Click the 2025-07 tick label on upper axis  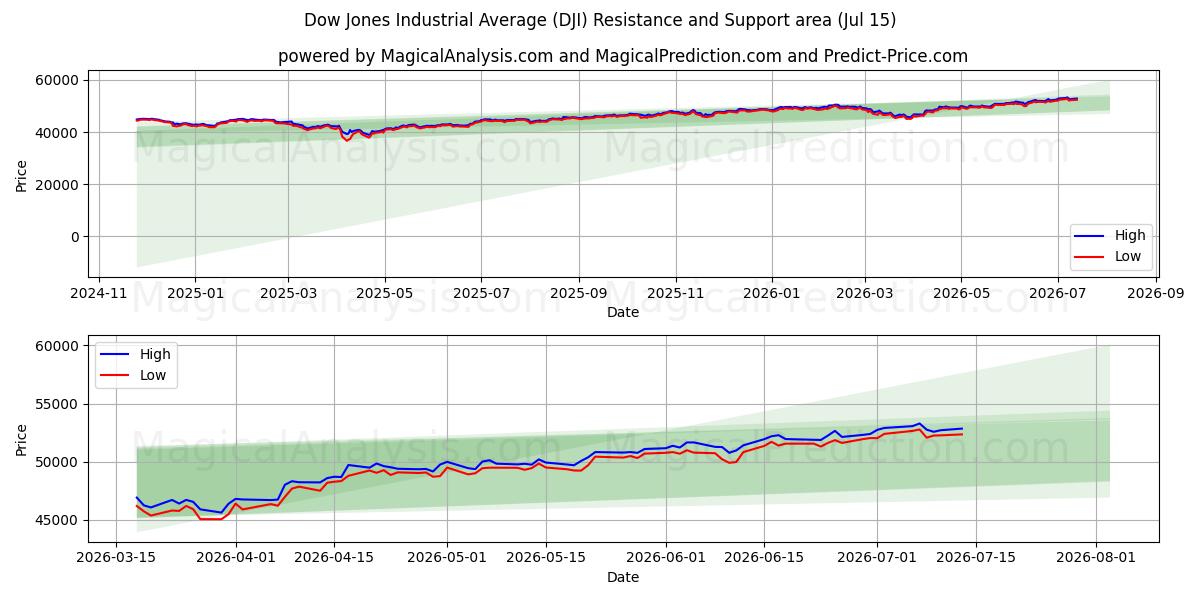(x=482, y=294)
